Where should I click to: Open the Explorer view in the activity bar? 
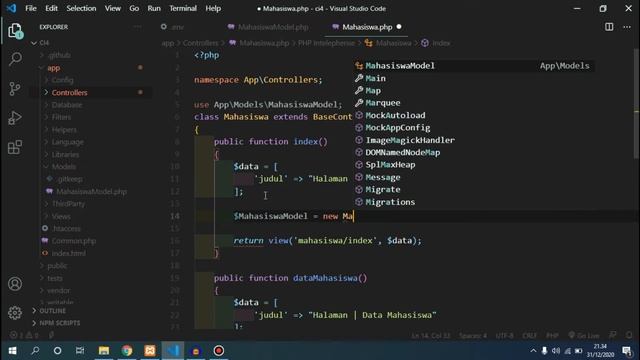pyautogui.click(x=15, y=30)
